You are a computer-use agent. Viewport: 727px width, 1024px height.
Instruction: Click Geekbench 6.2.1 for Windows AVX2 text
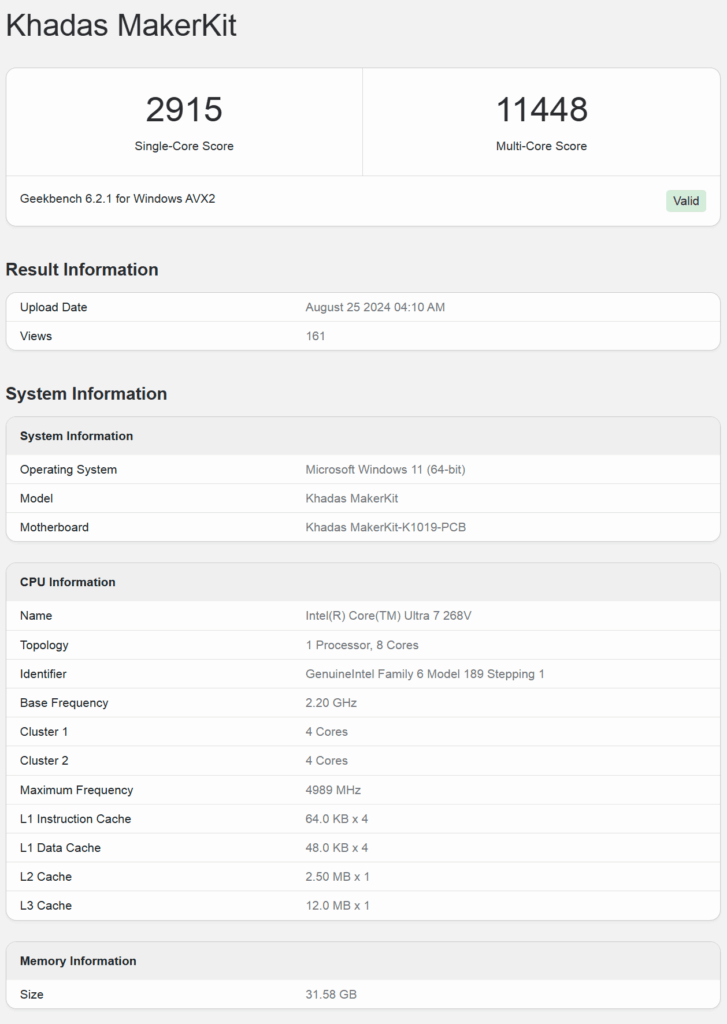coord(118,199)
